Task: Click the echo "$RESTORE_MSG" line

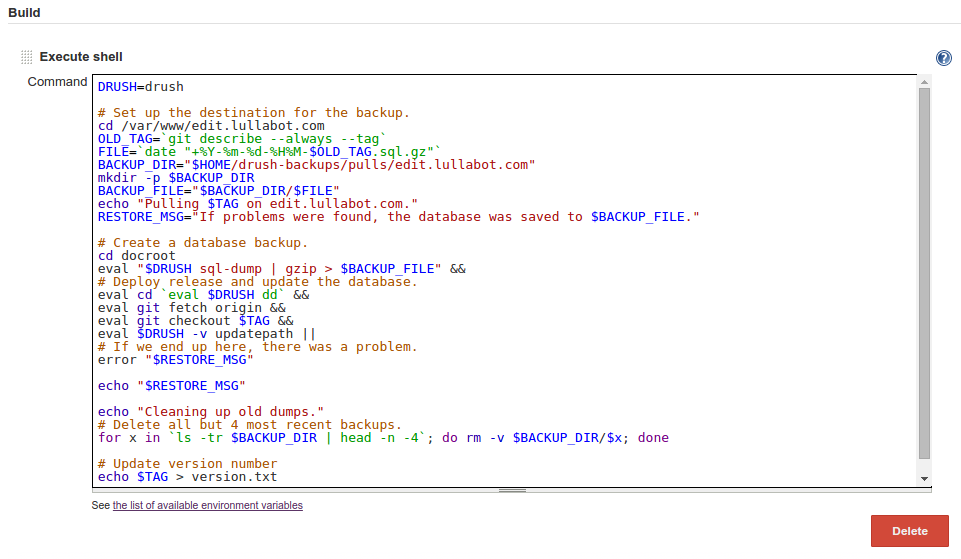Action: tap(172, 386)
